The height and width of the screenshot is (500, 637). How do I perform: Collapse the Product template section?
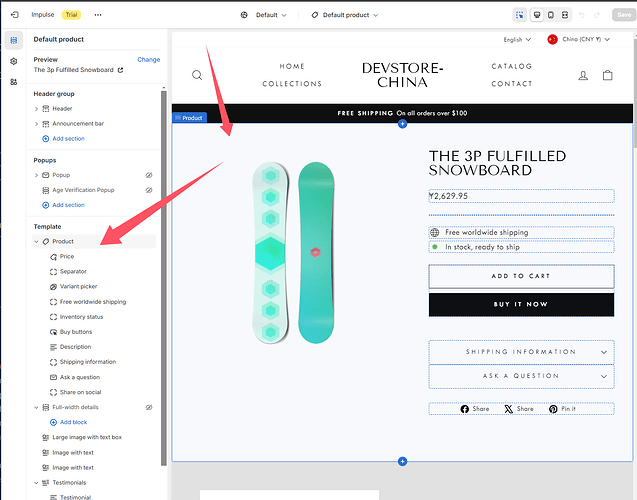pyautogui.click(x=36, y=242)
